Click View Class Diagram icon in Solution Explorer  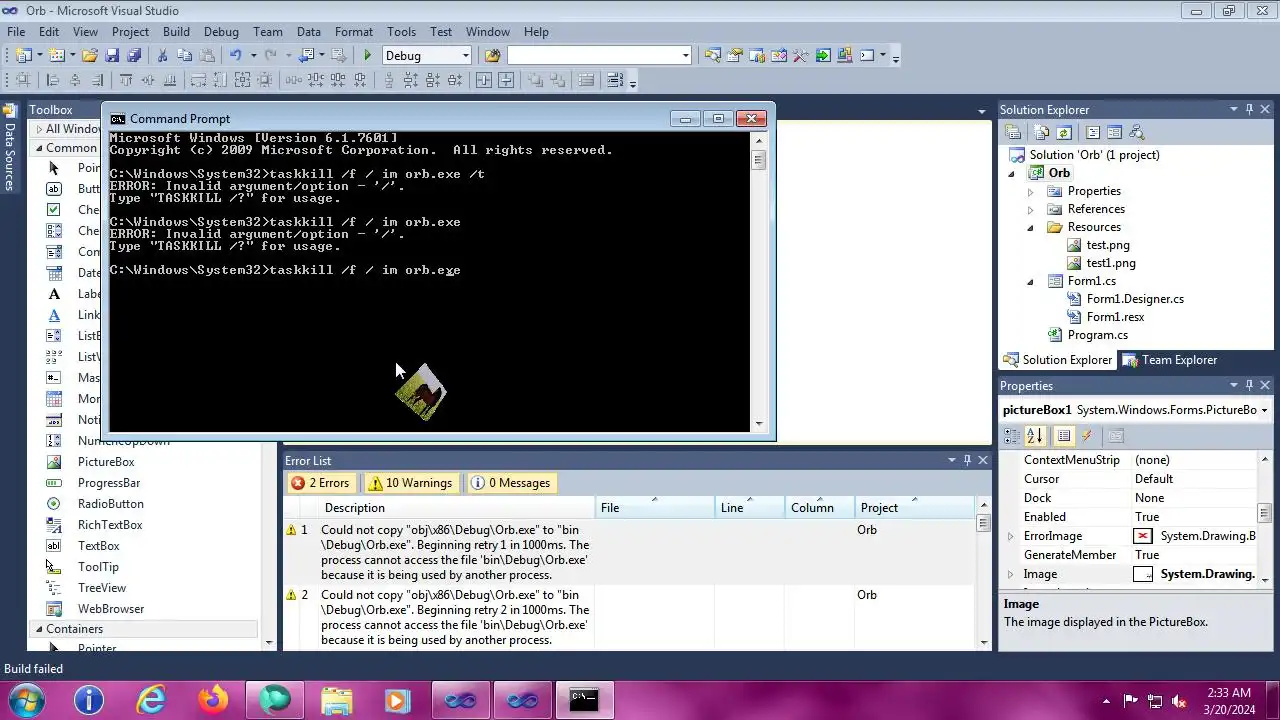(x=1136, y=132)
